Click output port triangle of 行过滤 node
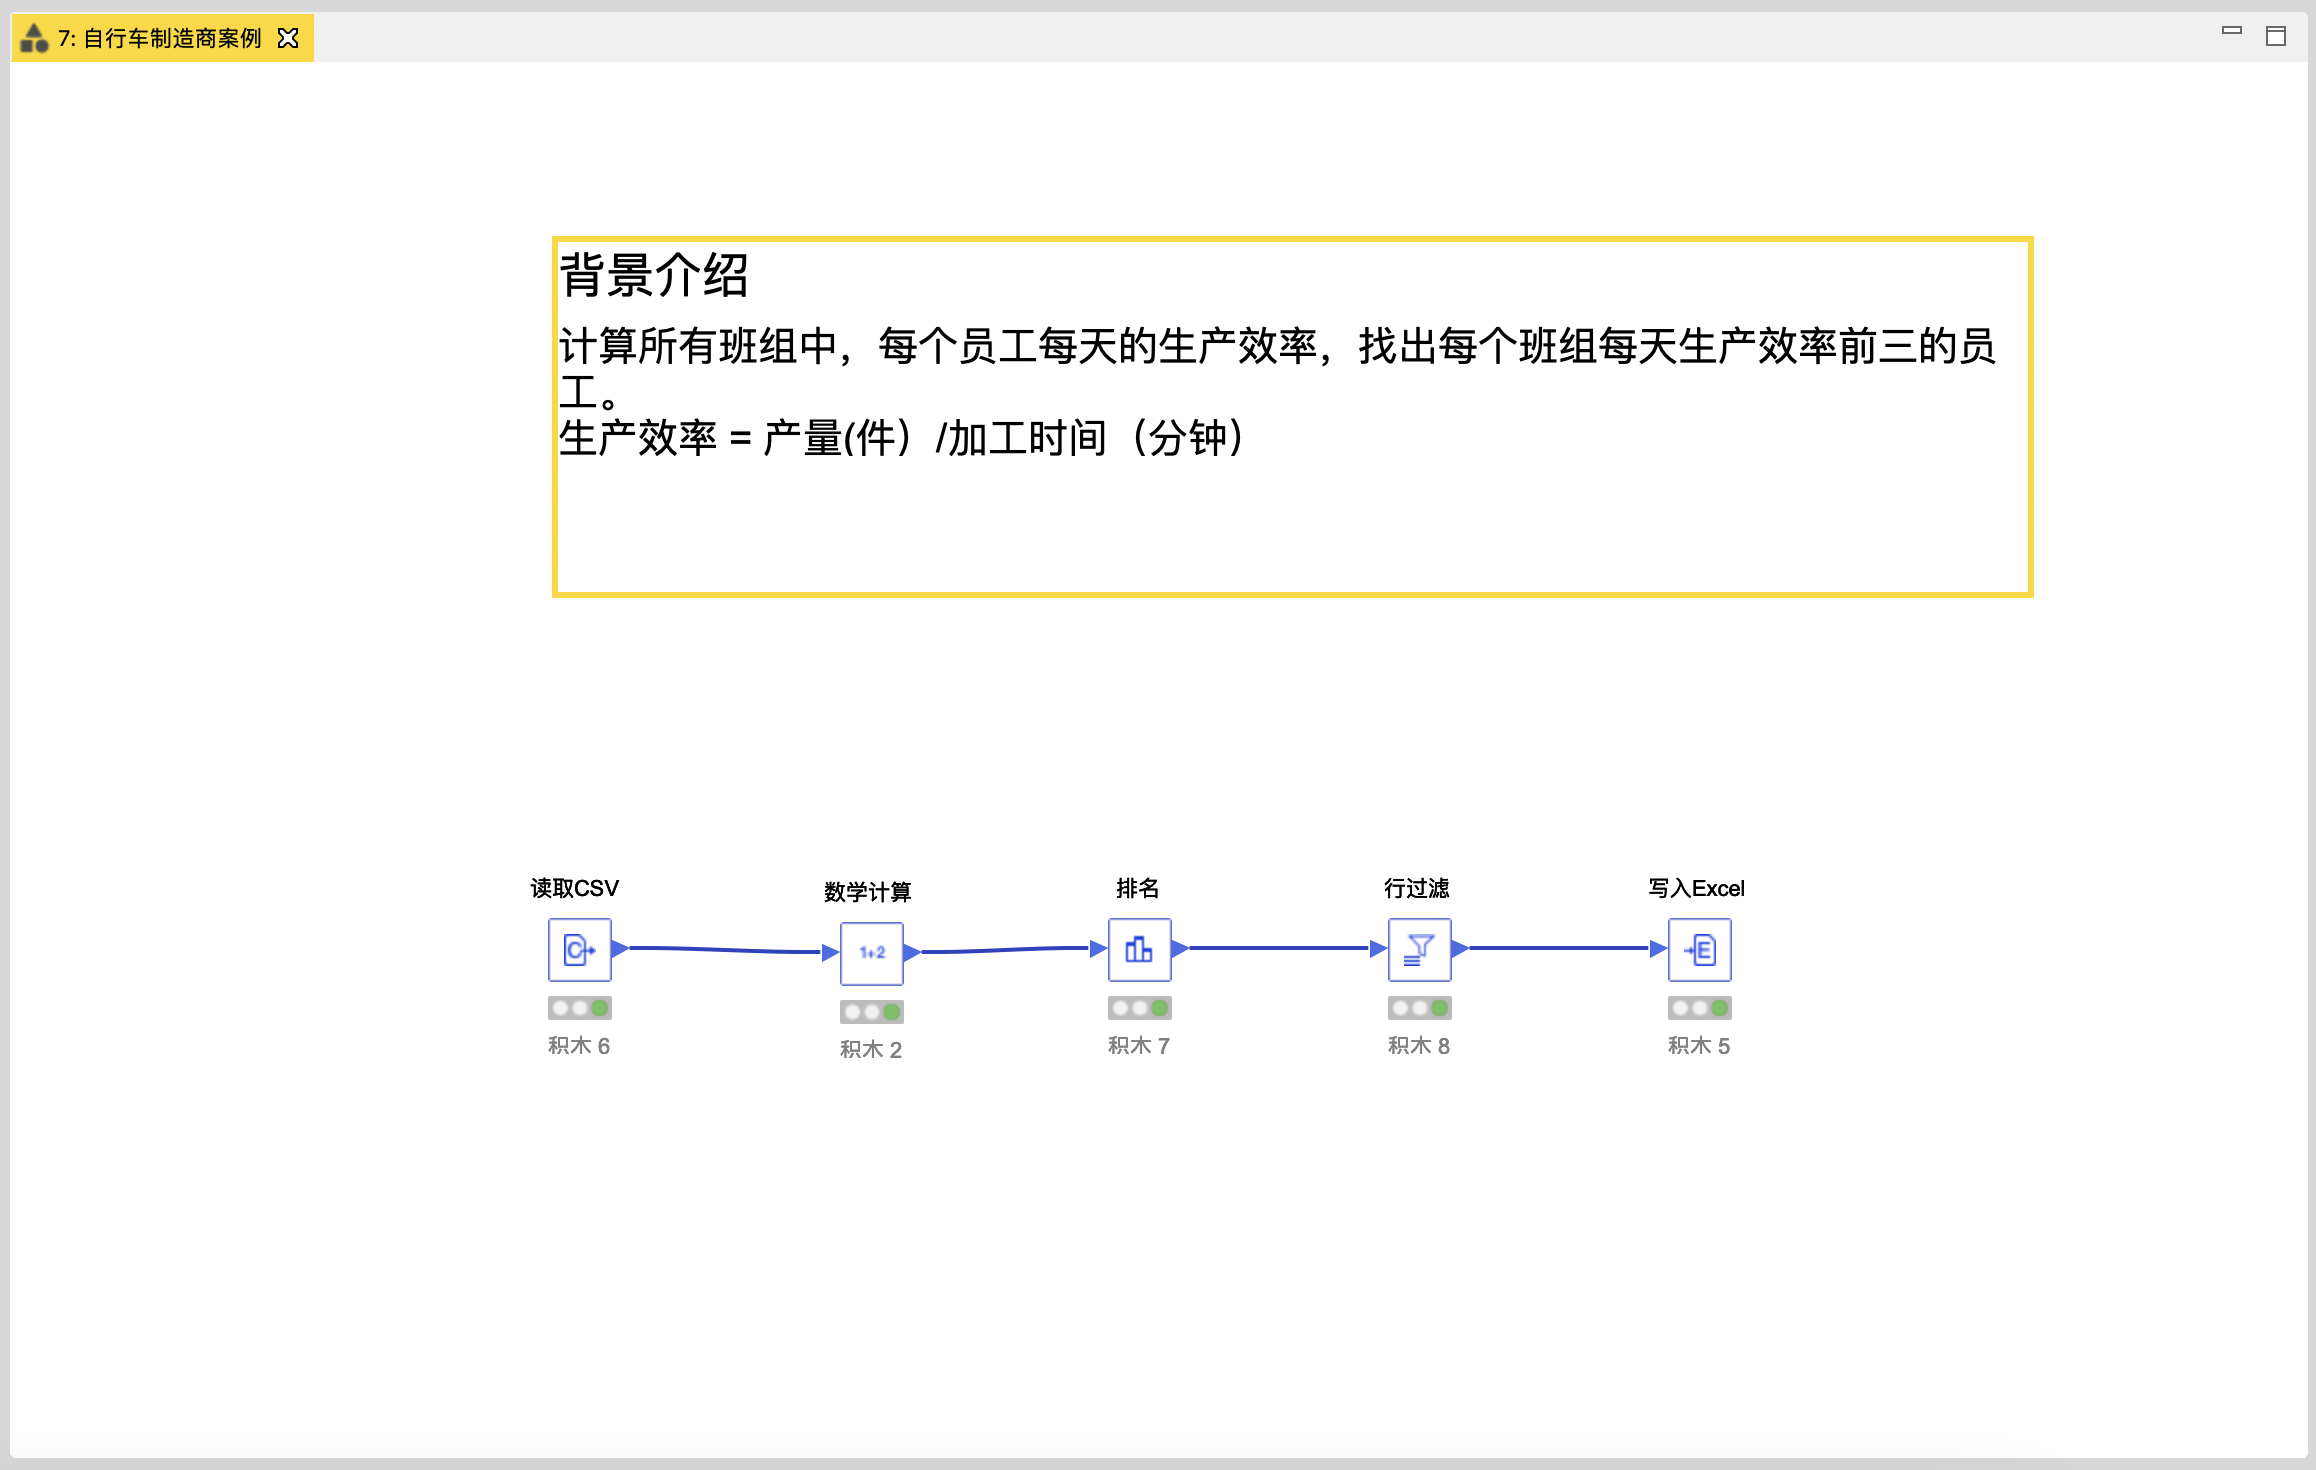This screenshot has height=1470, width=2316. coord(1459,948)
